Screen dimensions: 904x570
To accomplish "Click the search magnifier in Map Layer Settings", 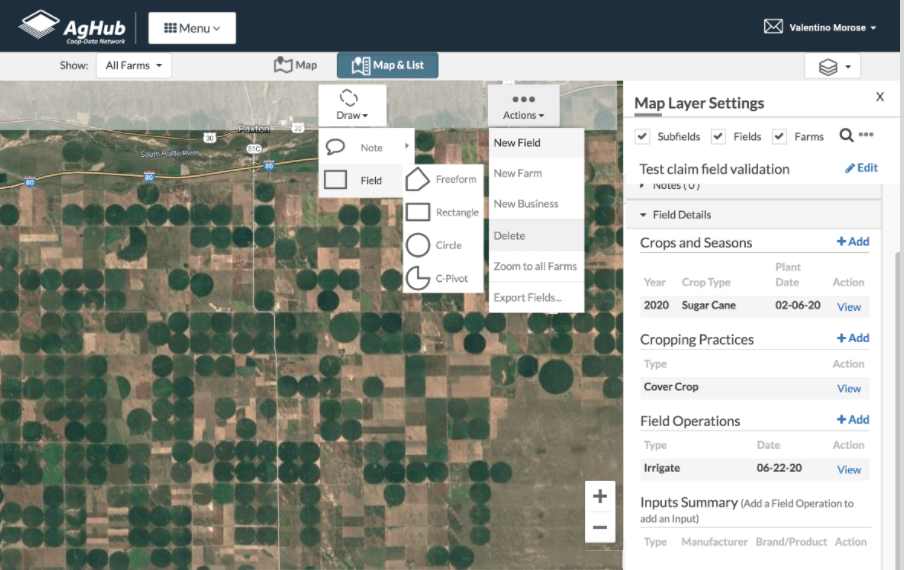I will tap(846, 136).
